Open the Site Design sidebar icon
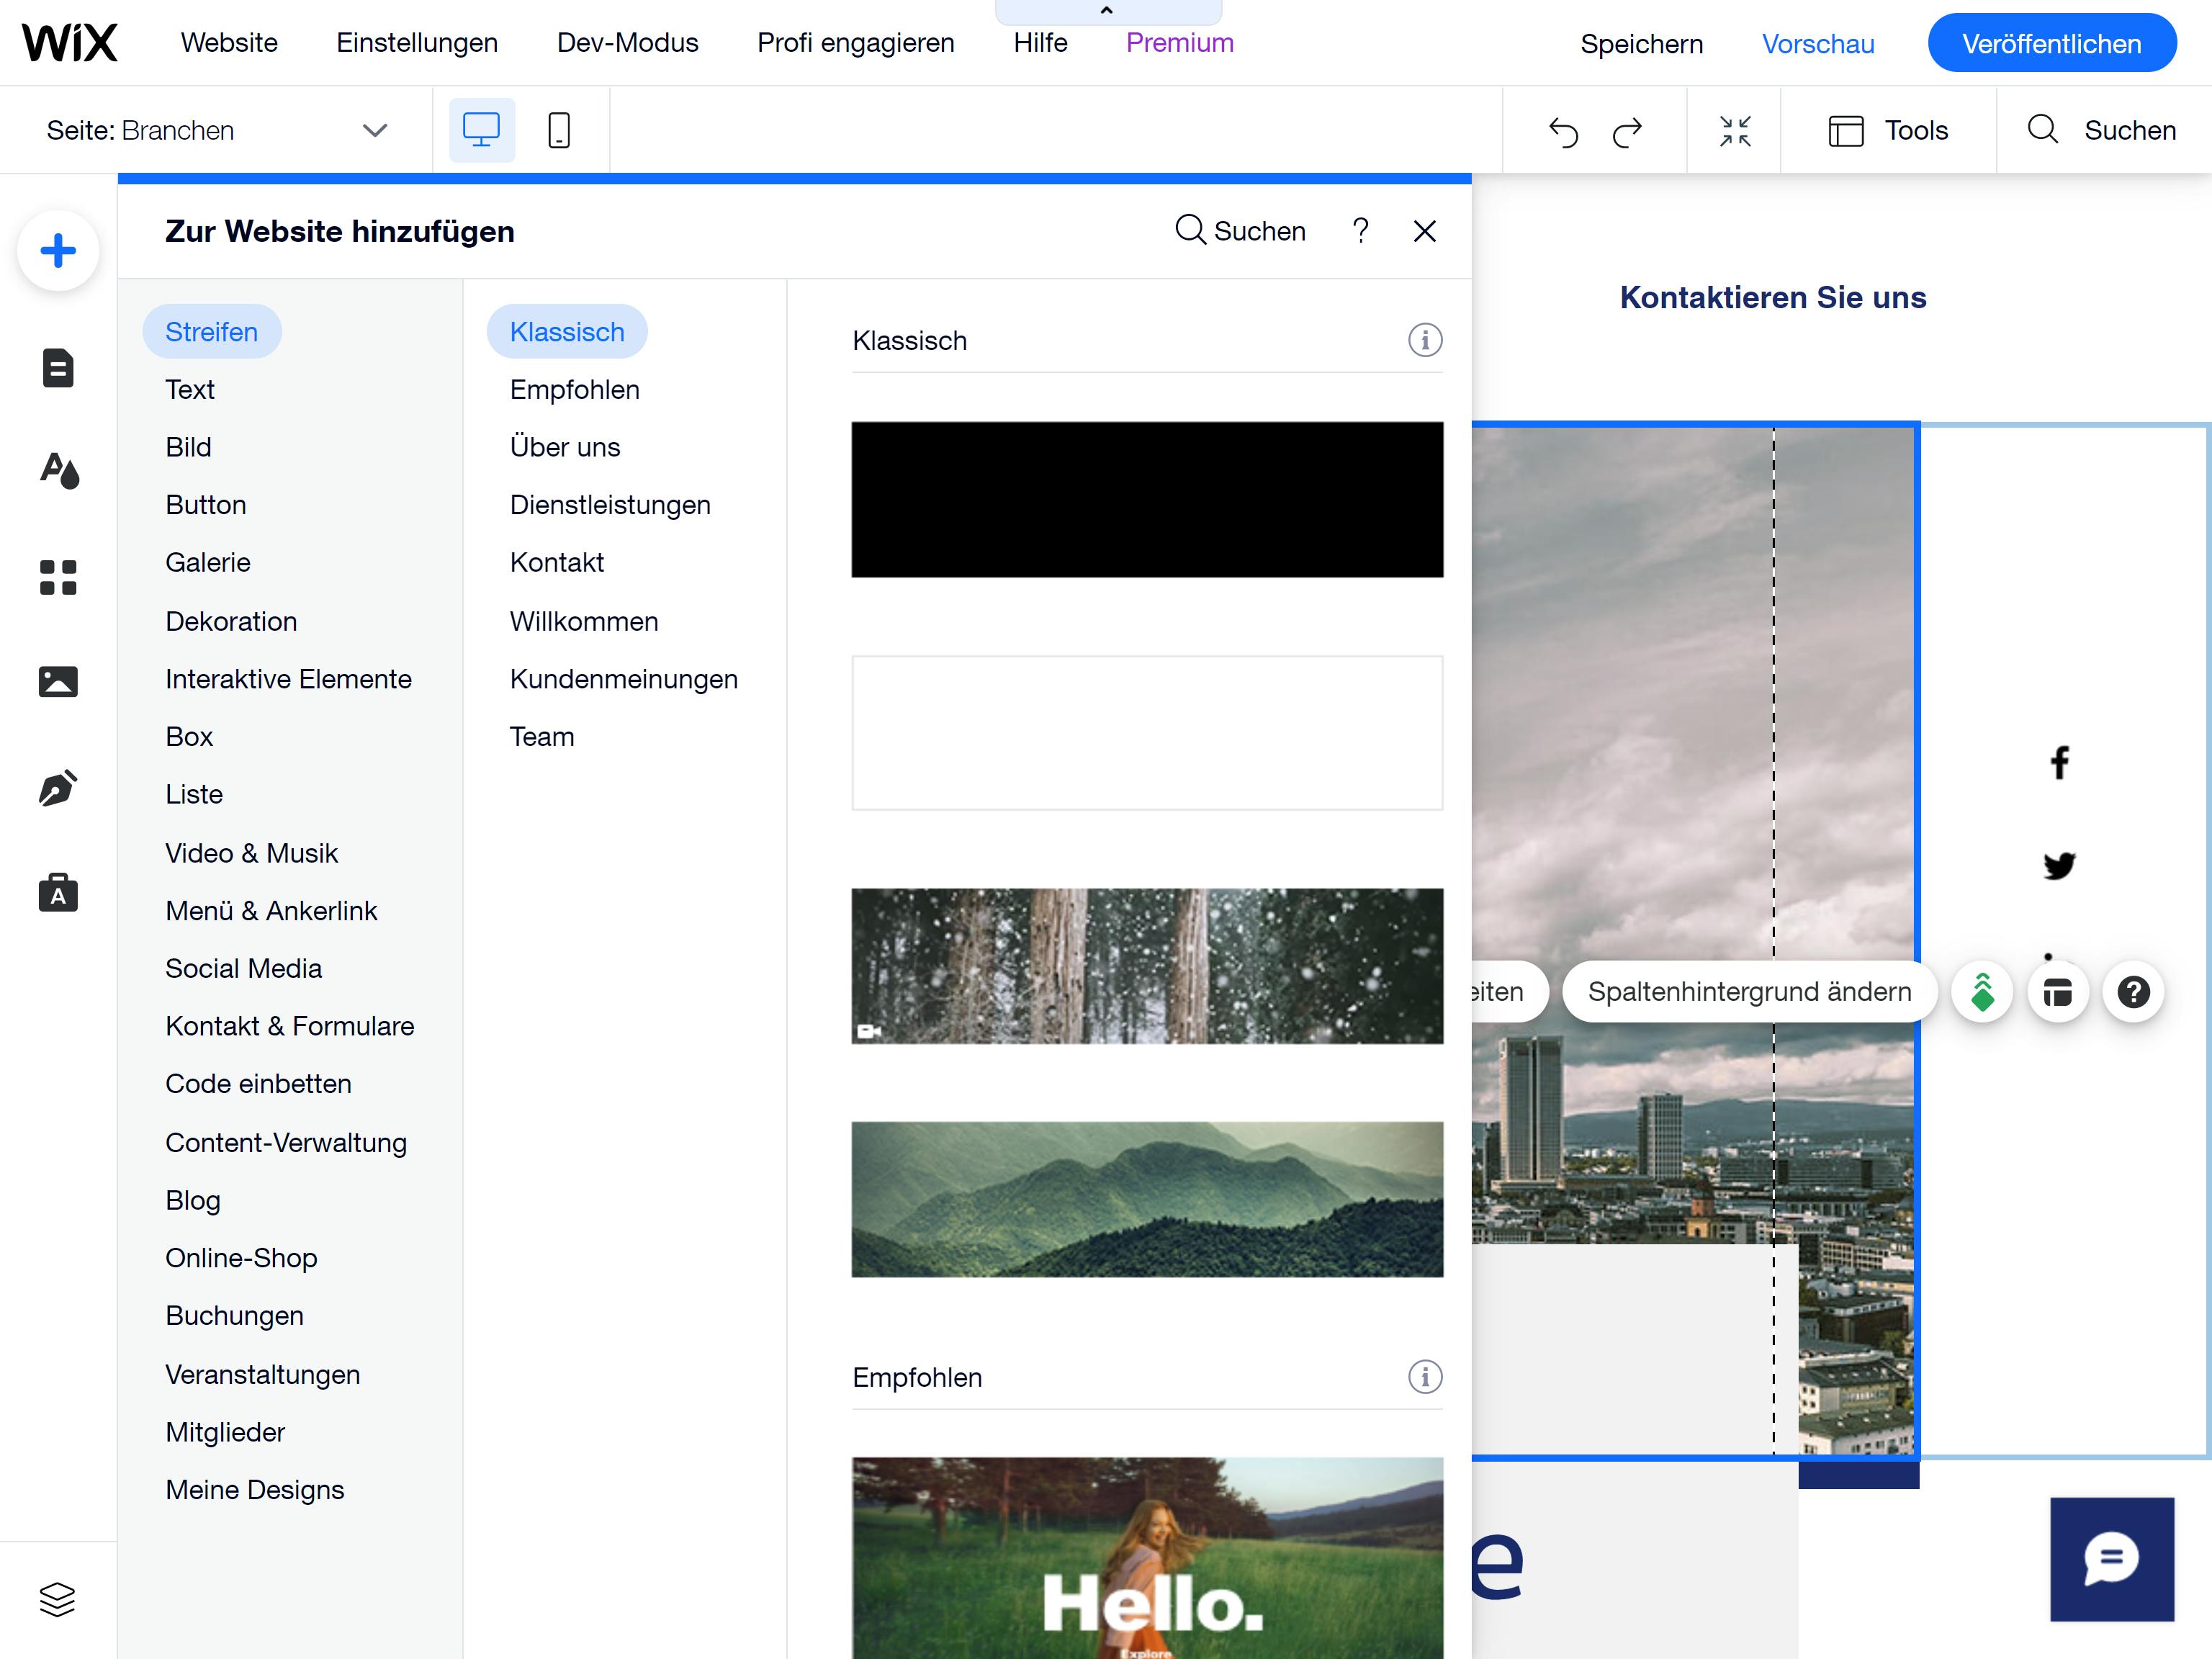2212x1659 pixels. 58,470
